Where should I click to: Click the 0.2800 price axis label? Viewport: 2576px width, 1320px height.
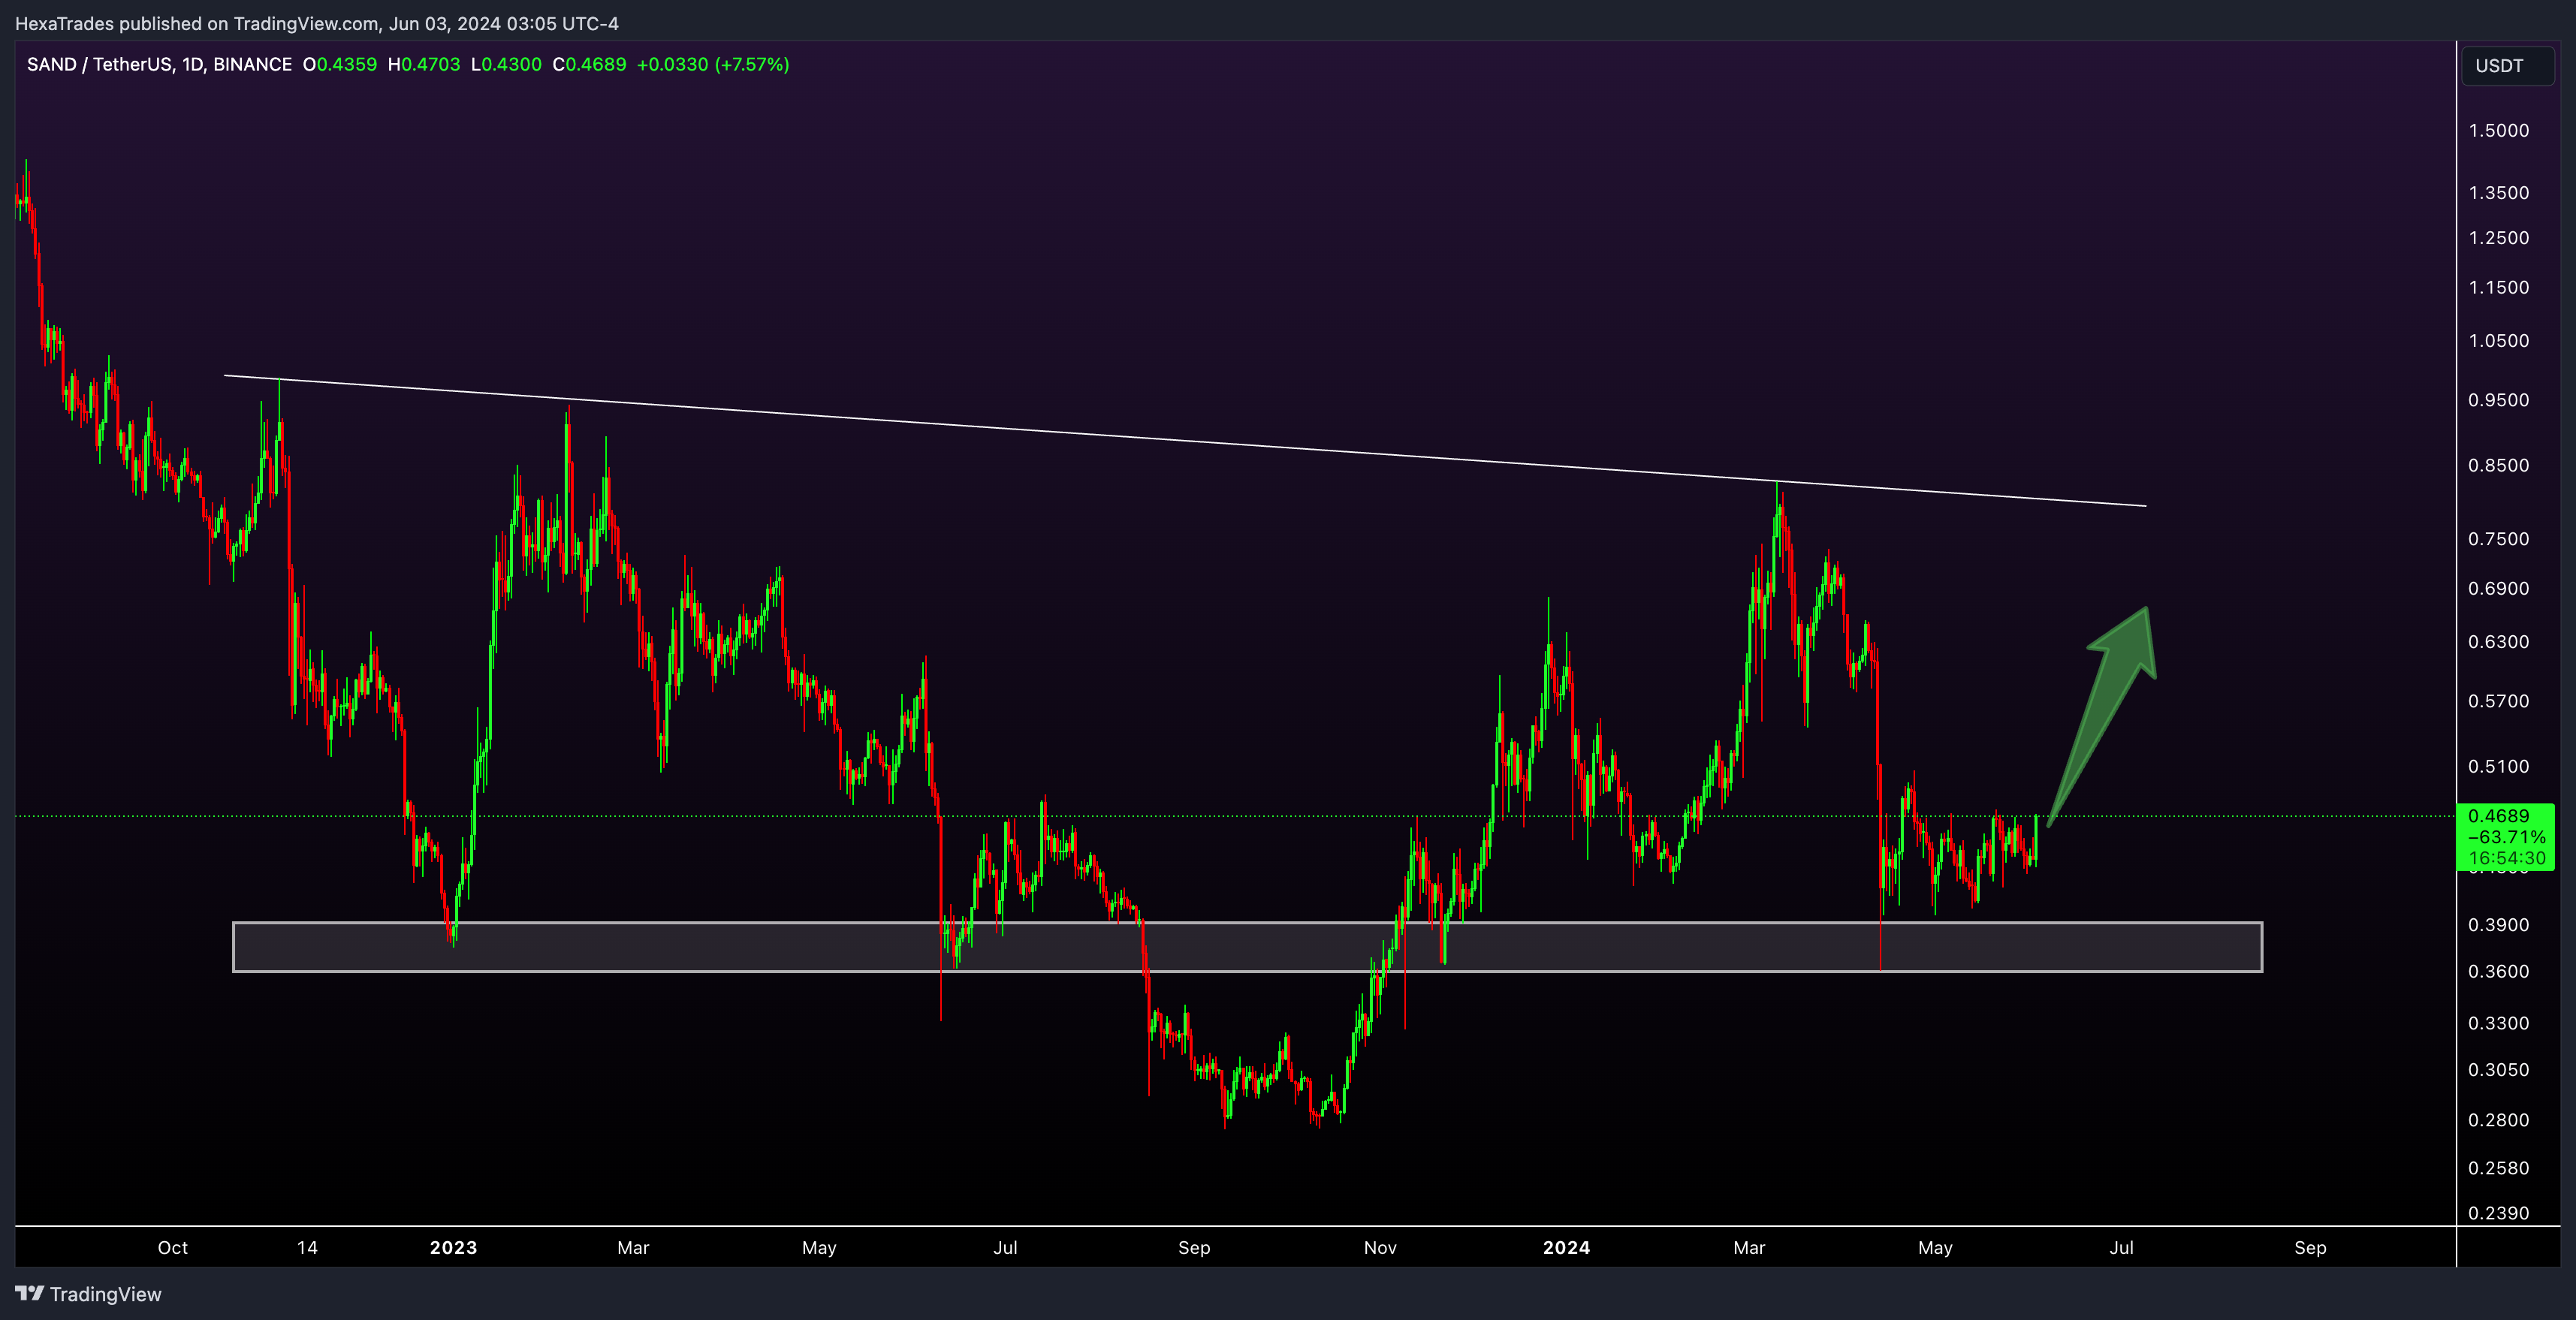2498,1120
